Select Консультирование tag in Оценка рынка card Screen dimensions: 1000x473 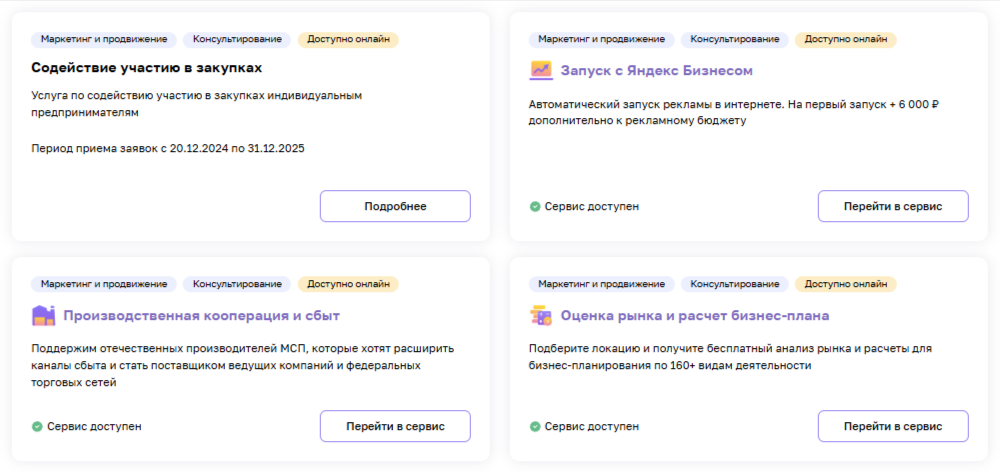(735, 284)
